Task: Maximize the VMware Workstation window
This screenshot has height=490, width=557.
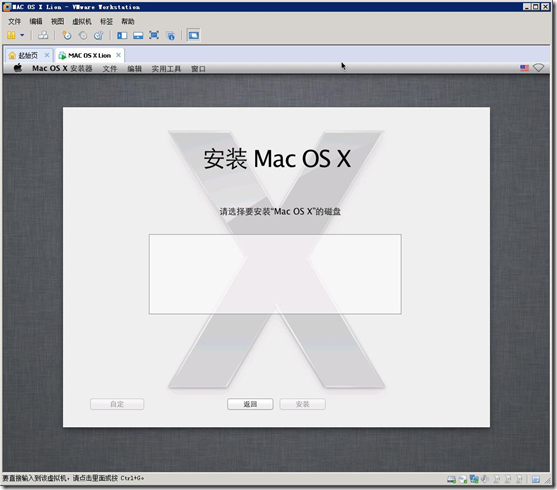Action: coord(536,6)
